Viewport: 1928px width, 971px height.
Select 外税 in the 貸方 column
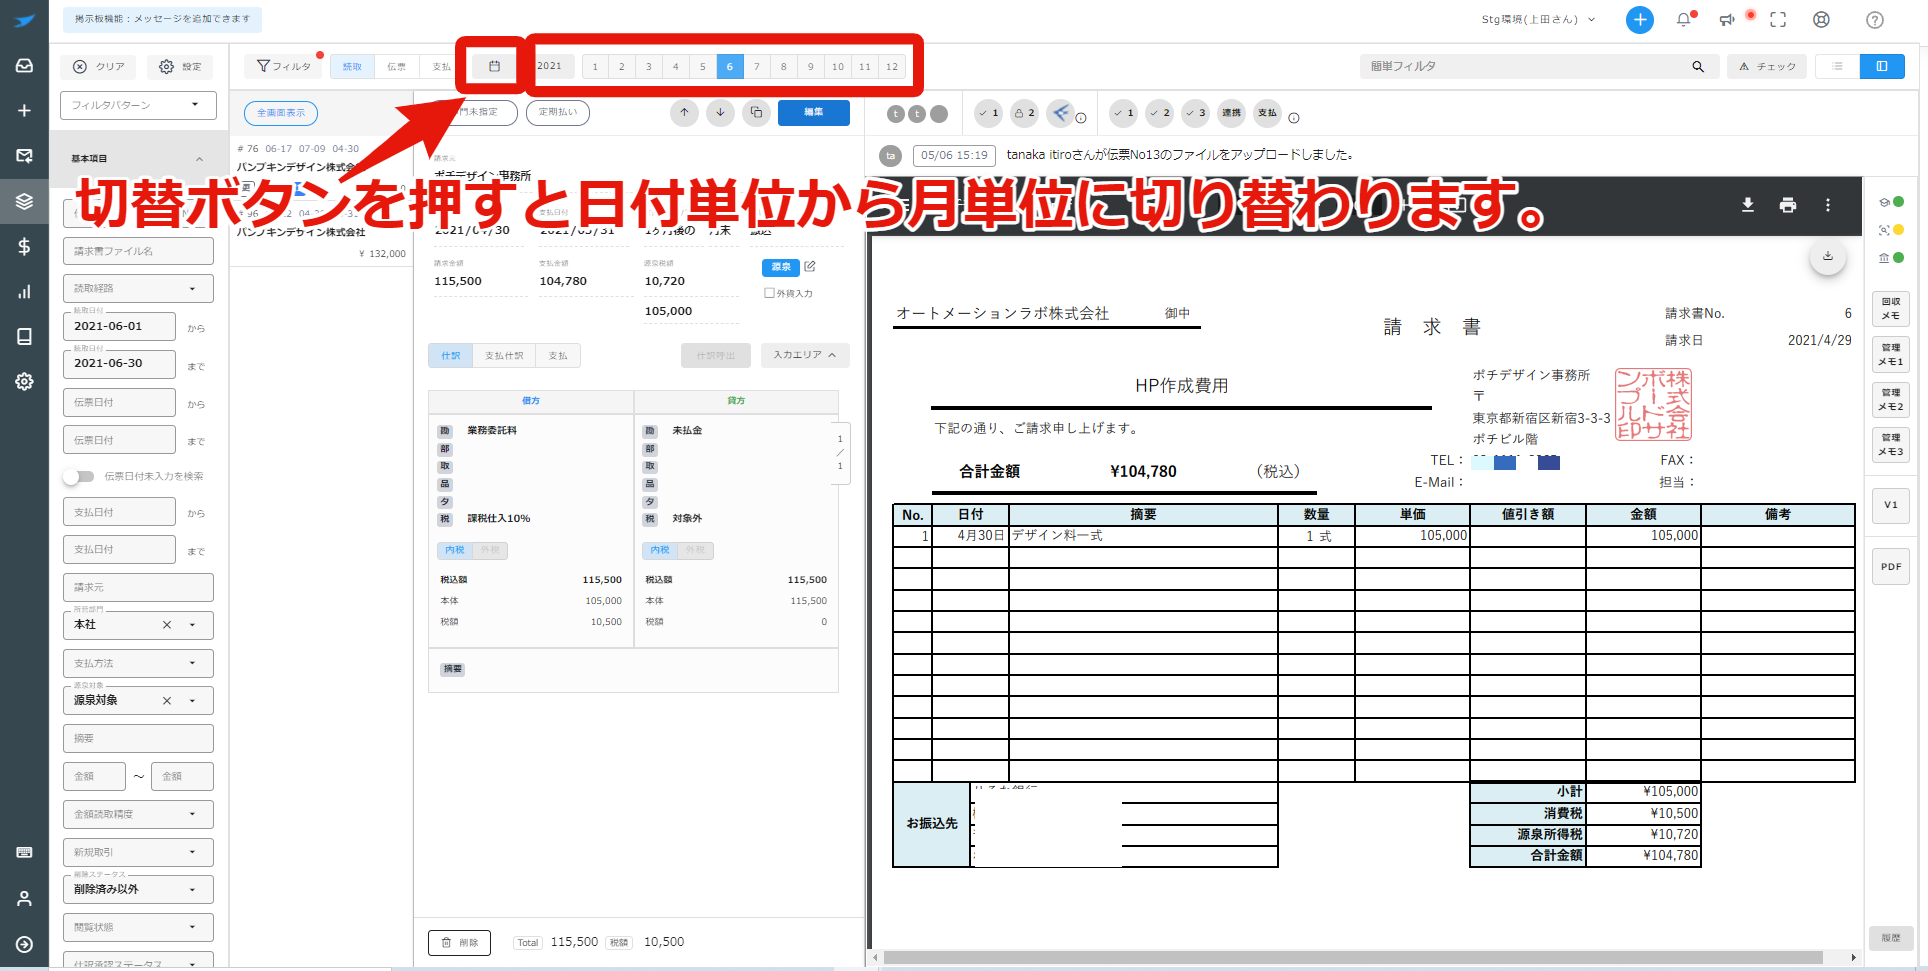coord(695,550)
